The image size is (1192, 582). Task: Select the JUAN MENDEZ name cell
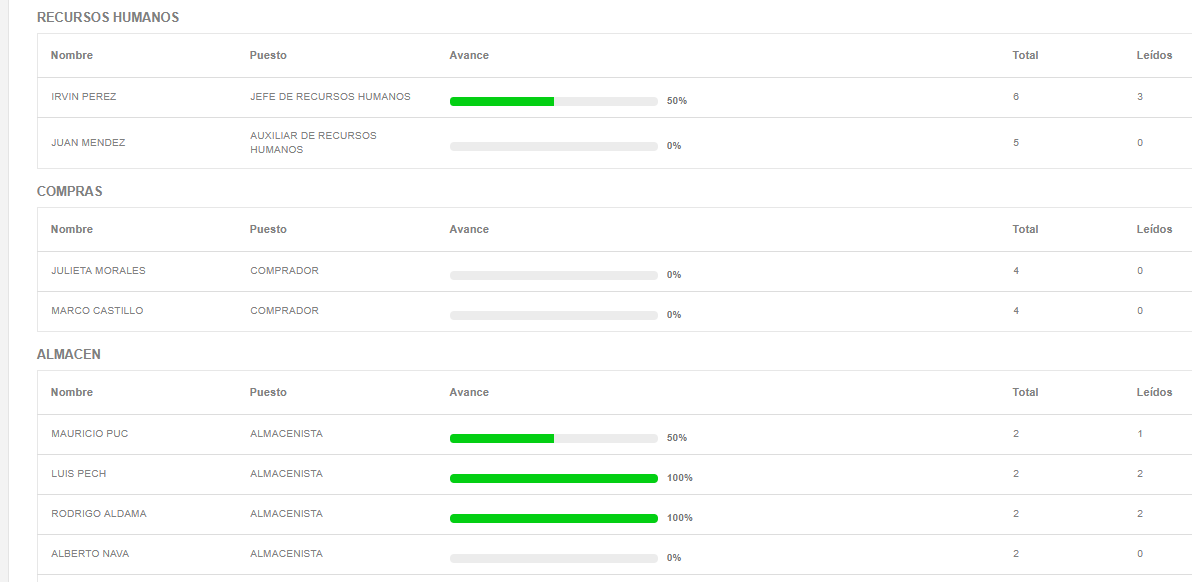coord(88,143)
